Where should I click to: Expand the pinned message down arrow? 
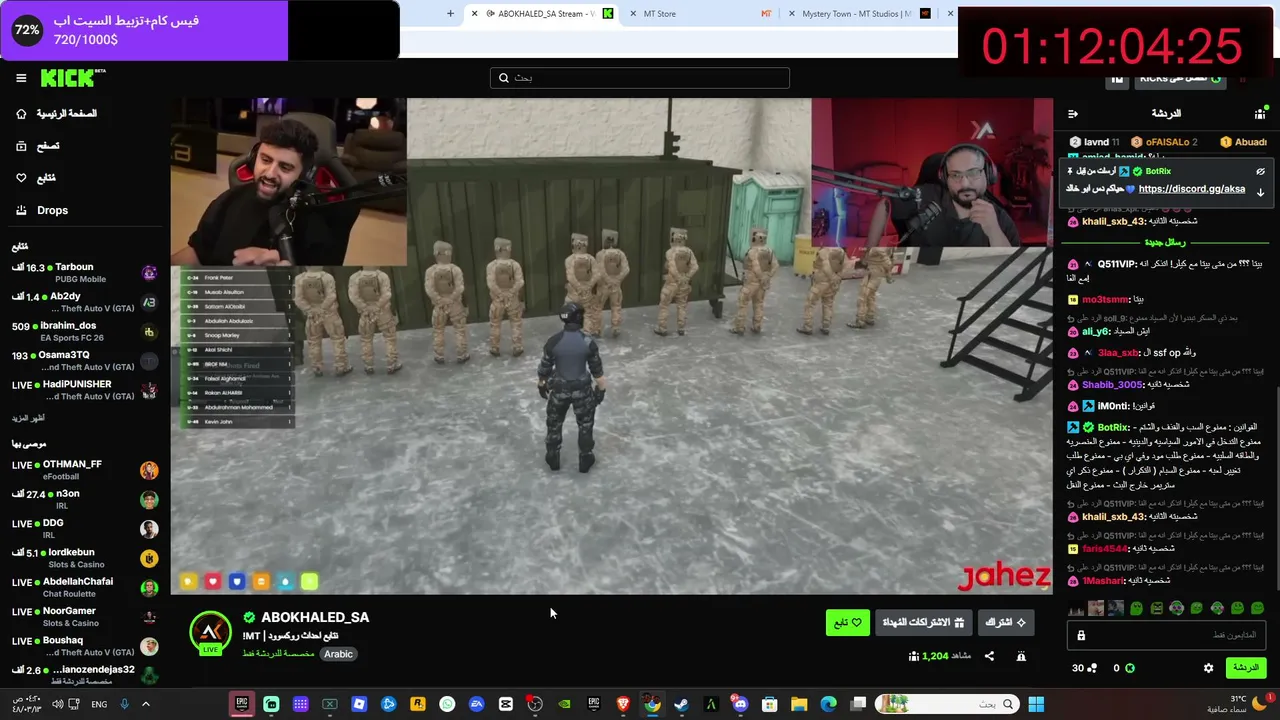point(1261,192)
